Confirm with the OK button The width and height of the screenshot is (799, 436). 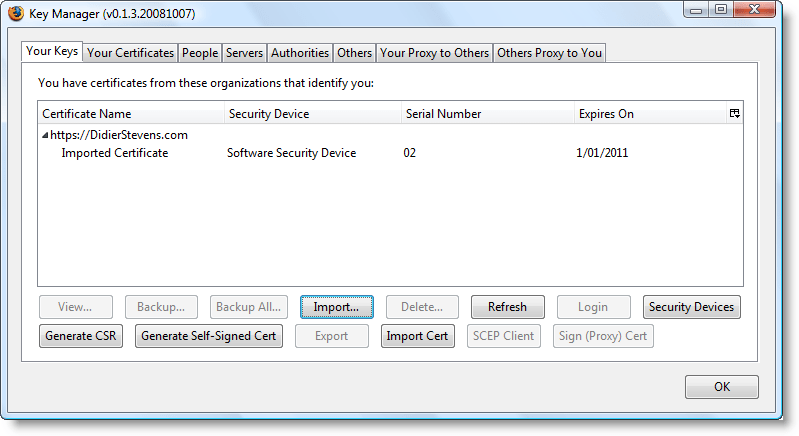coord(721,387)
